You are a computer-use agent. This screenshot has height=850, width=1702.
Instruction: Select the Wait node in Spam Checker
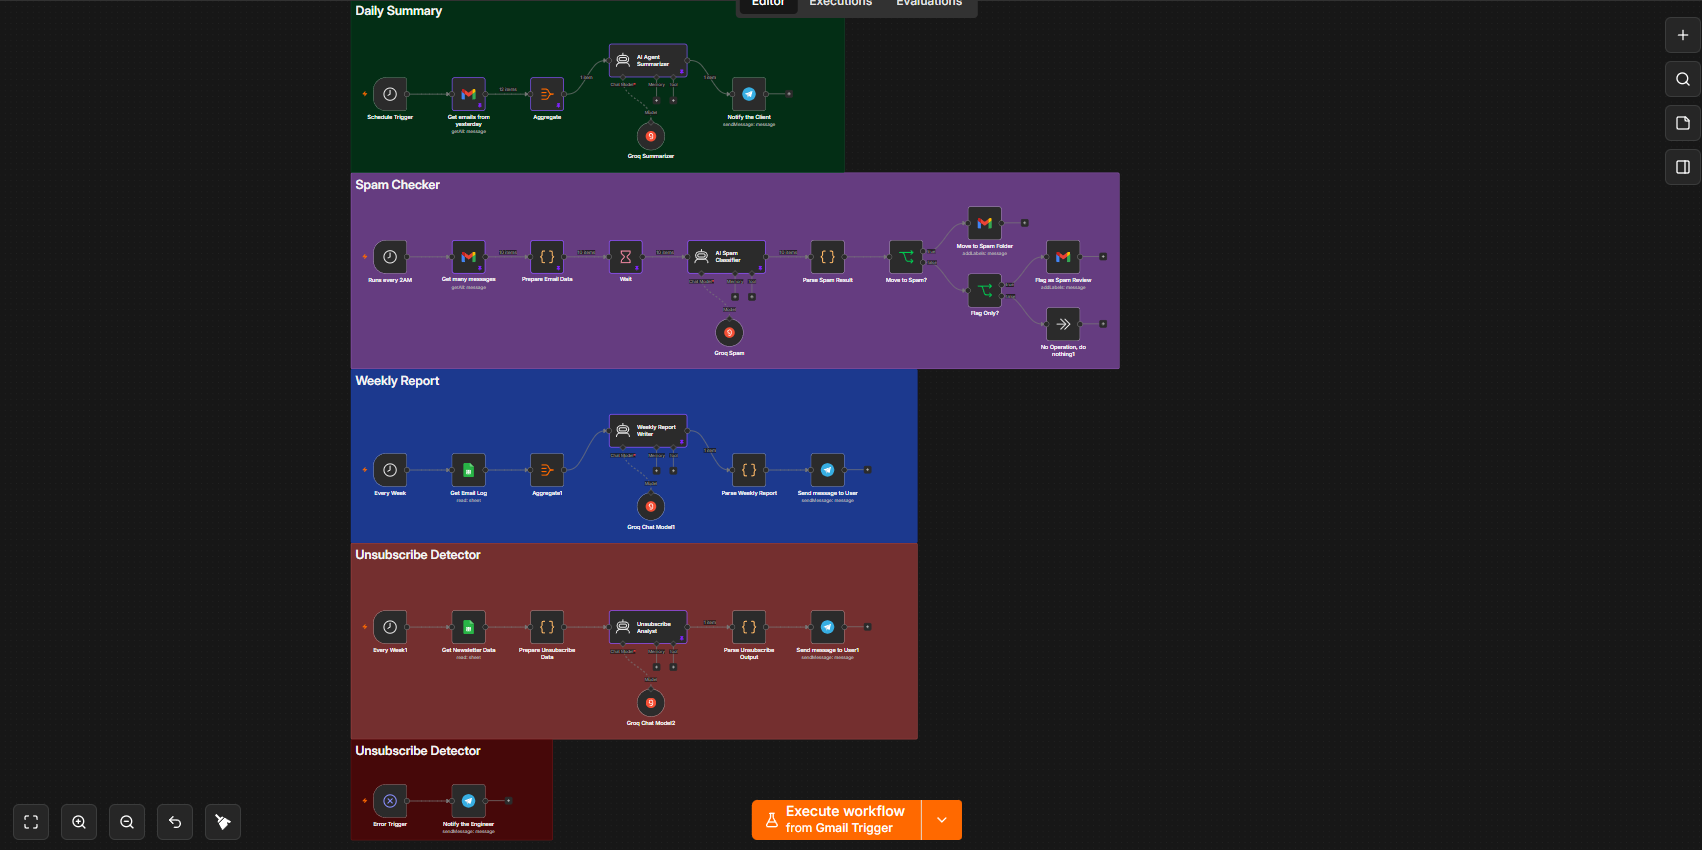pyautogui.click(x=625, y=257)
